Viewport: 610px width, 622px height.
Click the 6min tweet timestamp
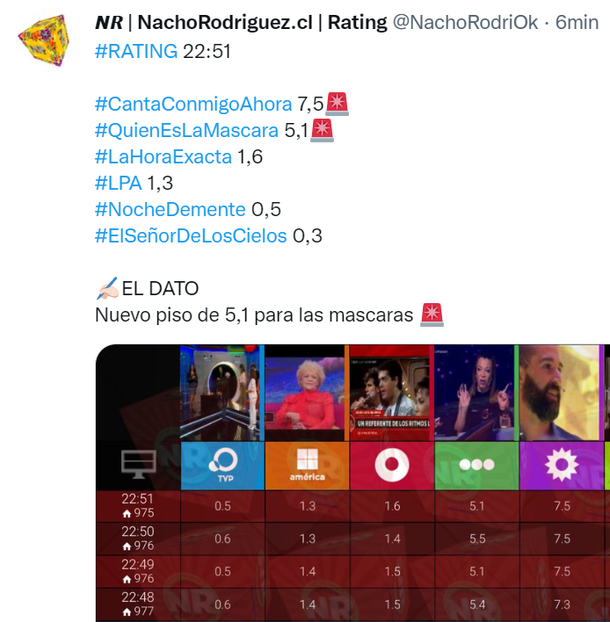click(577, 23)
